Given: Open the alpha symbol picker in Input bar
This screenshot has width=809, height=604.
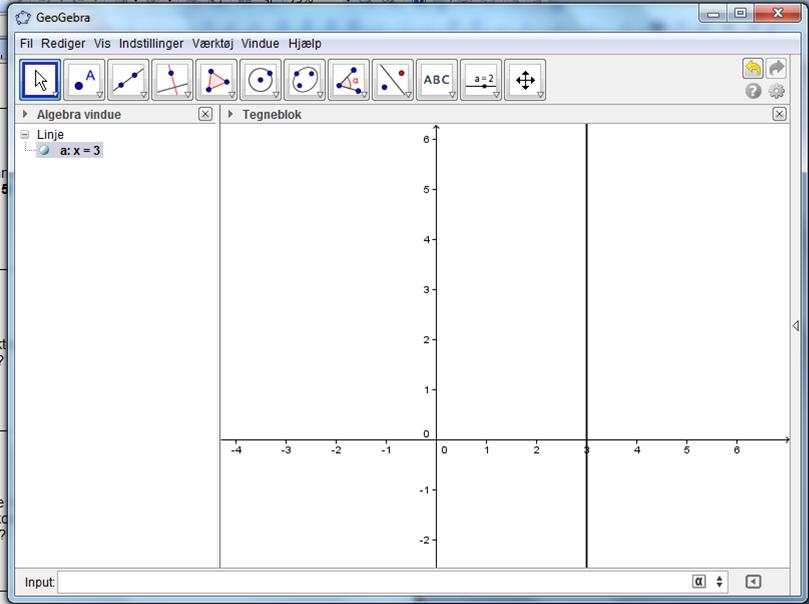Looking at the screenshot, I should tap(699, 582).
